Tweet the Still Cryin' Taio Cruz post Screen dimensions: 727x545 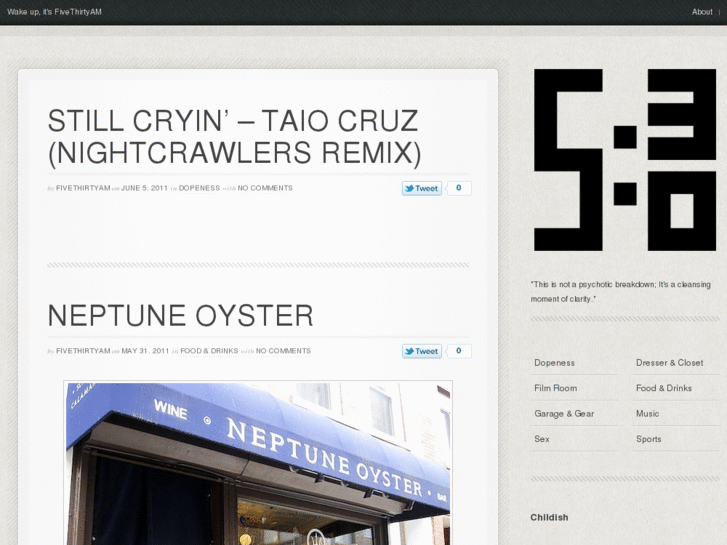tap(422, 188)
